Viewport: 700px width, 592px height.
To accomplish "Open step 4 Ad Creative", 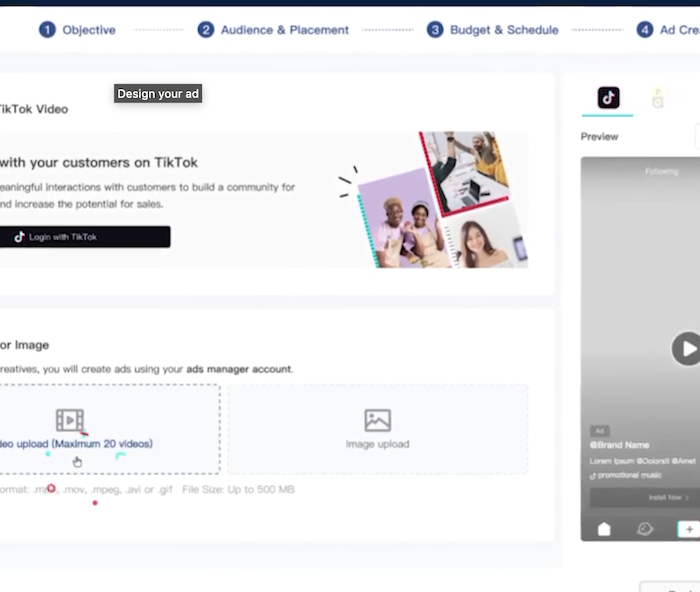I will [x=668, y=30].
